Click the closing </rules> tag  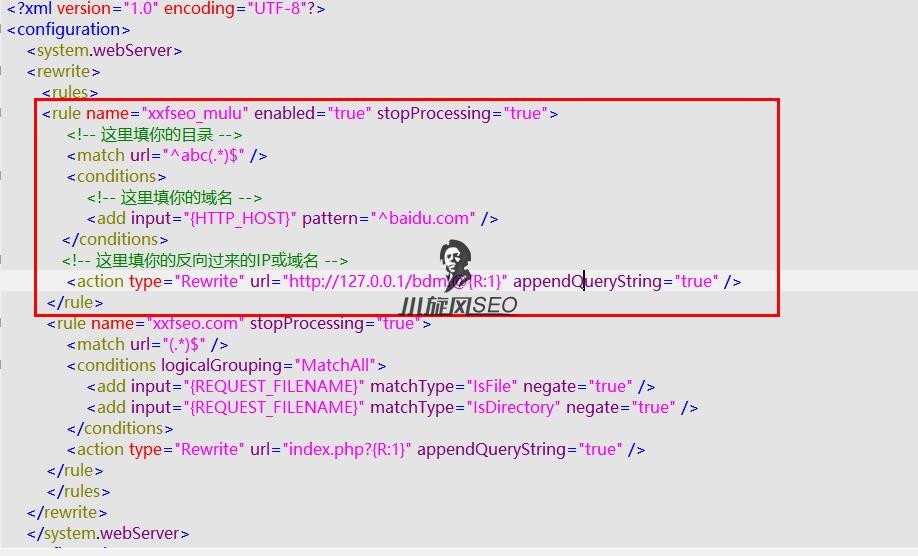(x=78, y=492)
